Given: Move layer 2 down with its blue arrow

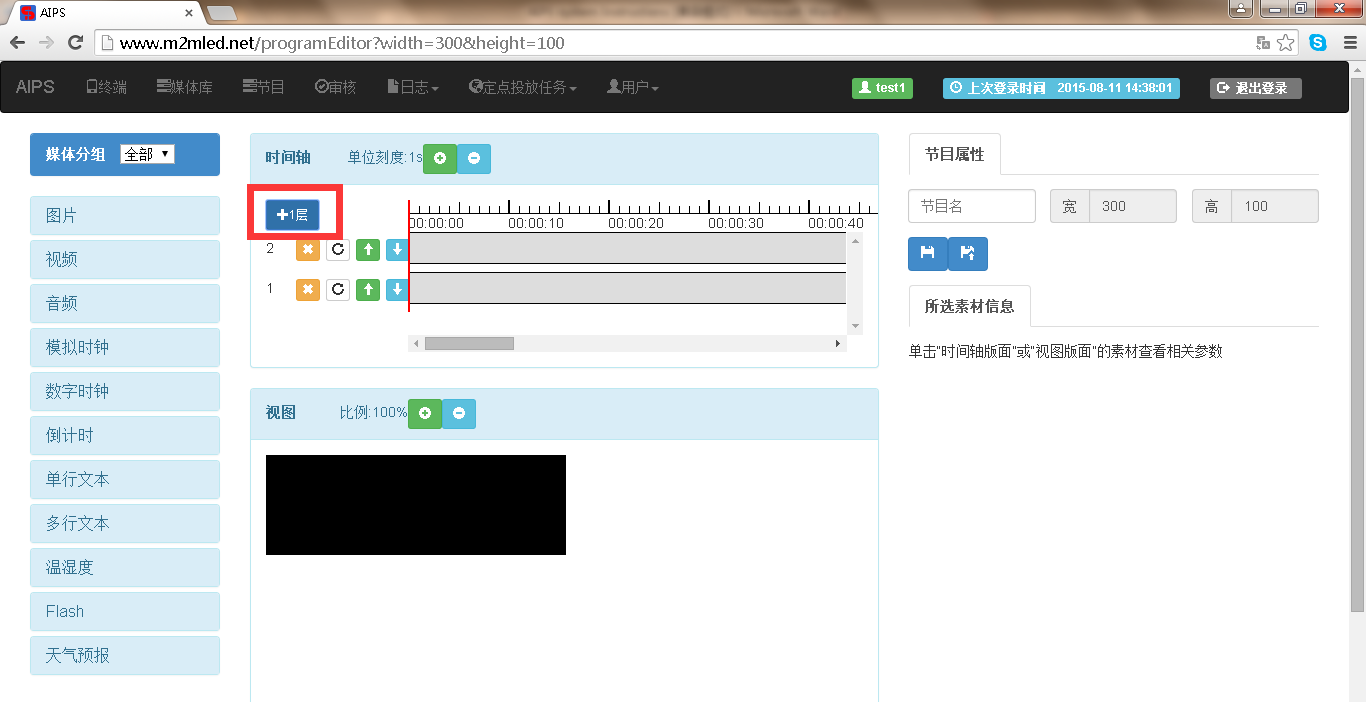Looking at the screenshot, I should coord(397,249).
